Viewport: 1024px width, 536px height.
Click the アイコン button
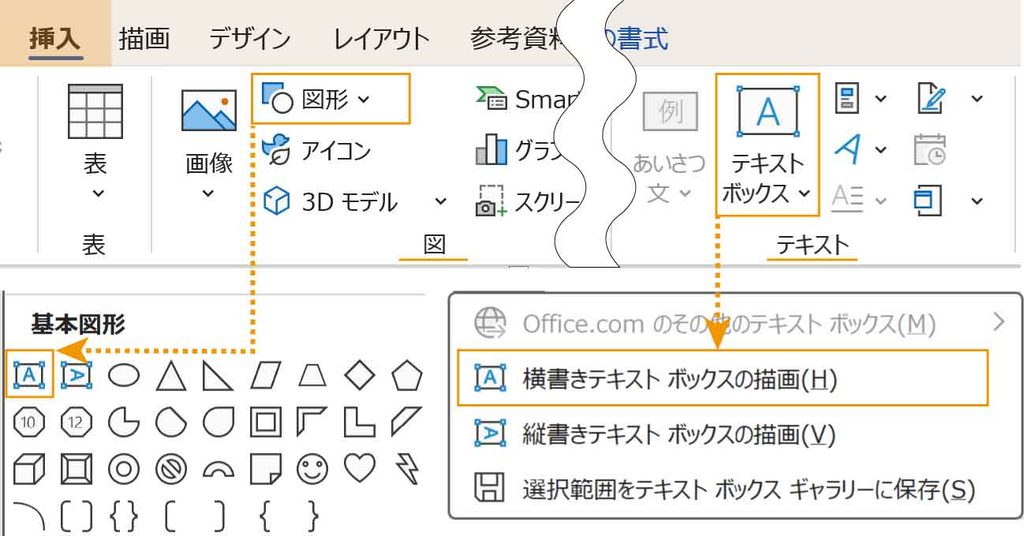pos(316,151)
